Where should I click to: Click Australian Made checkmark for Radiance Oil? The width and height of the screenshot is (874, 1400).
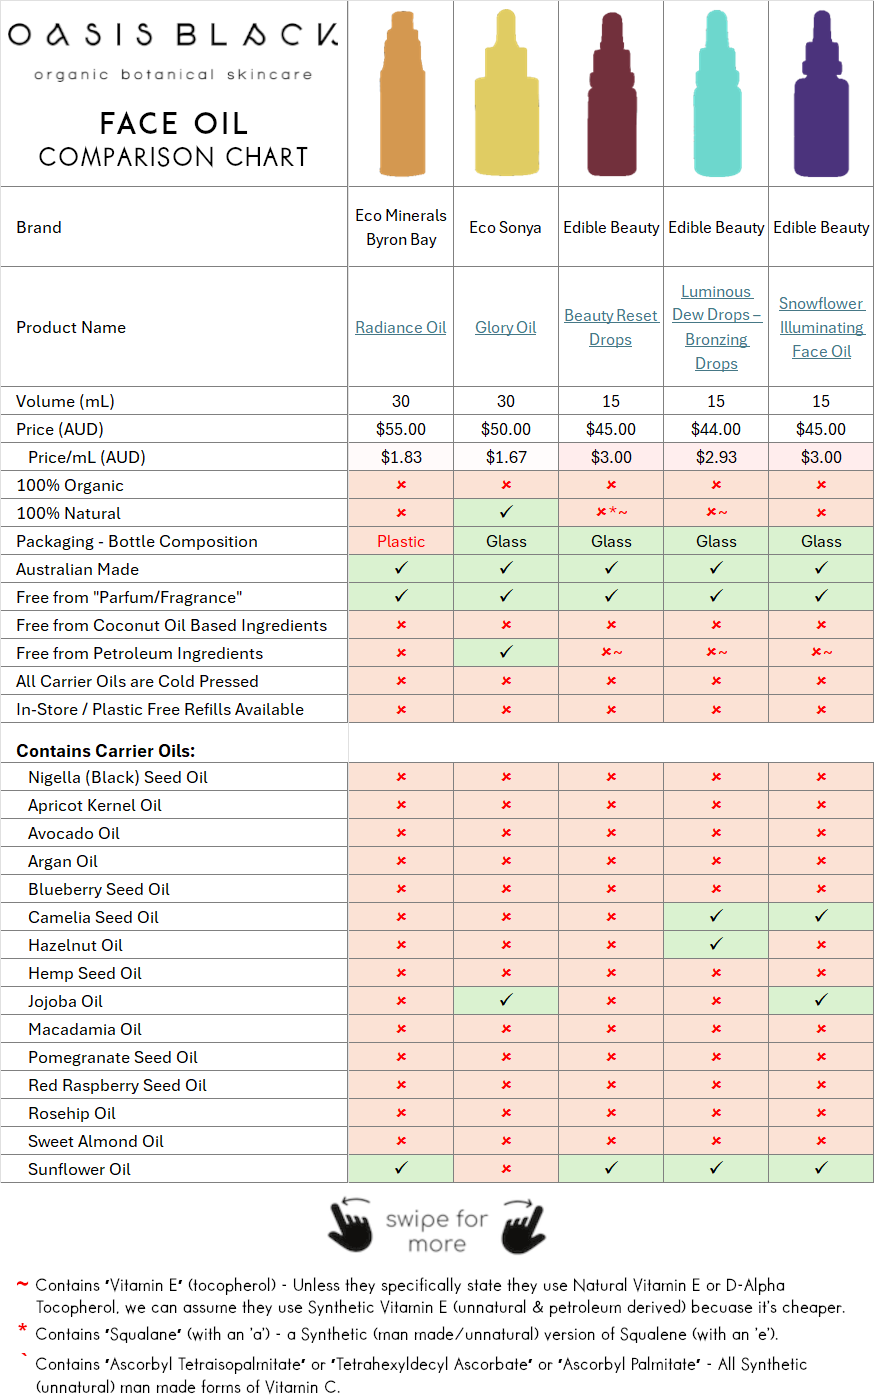click(401, 568)
